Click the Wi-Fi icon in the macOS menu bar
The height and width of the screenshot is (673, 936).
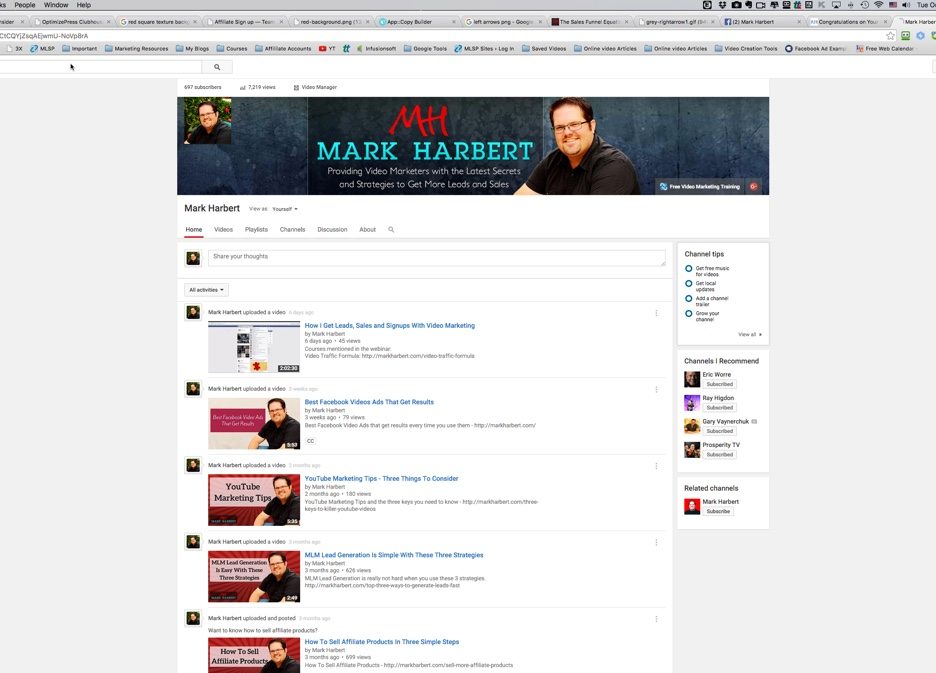[878, 5]
